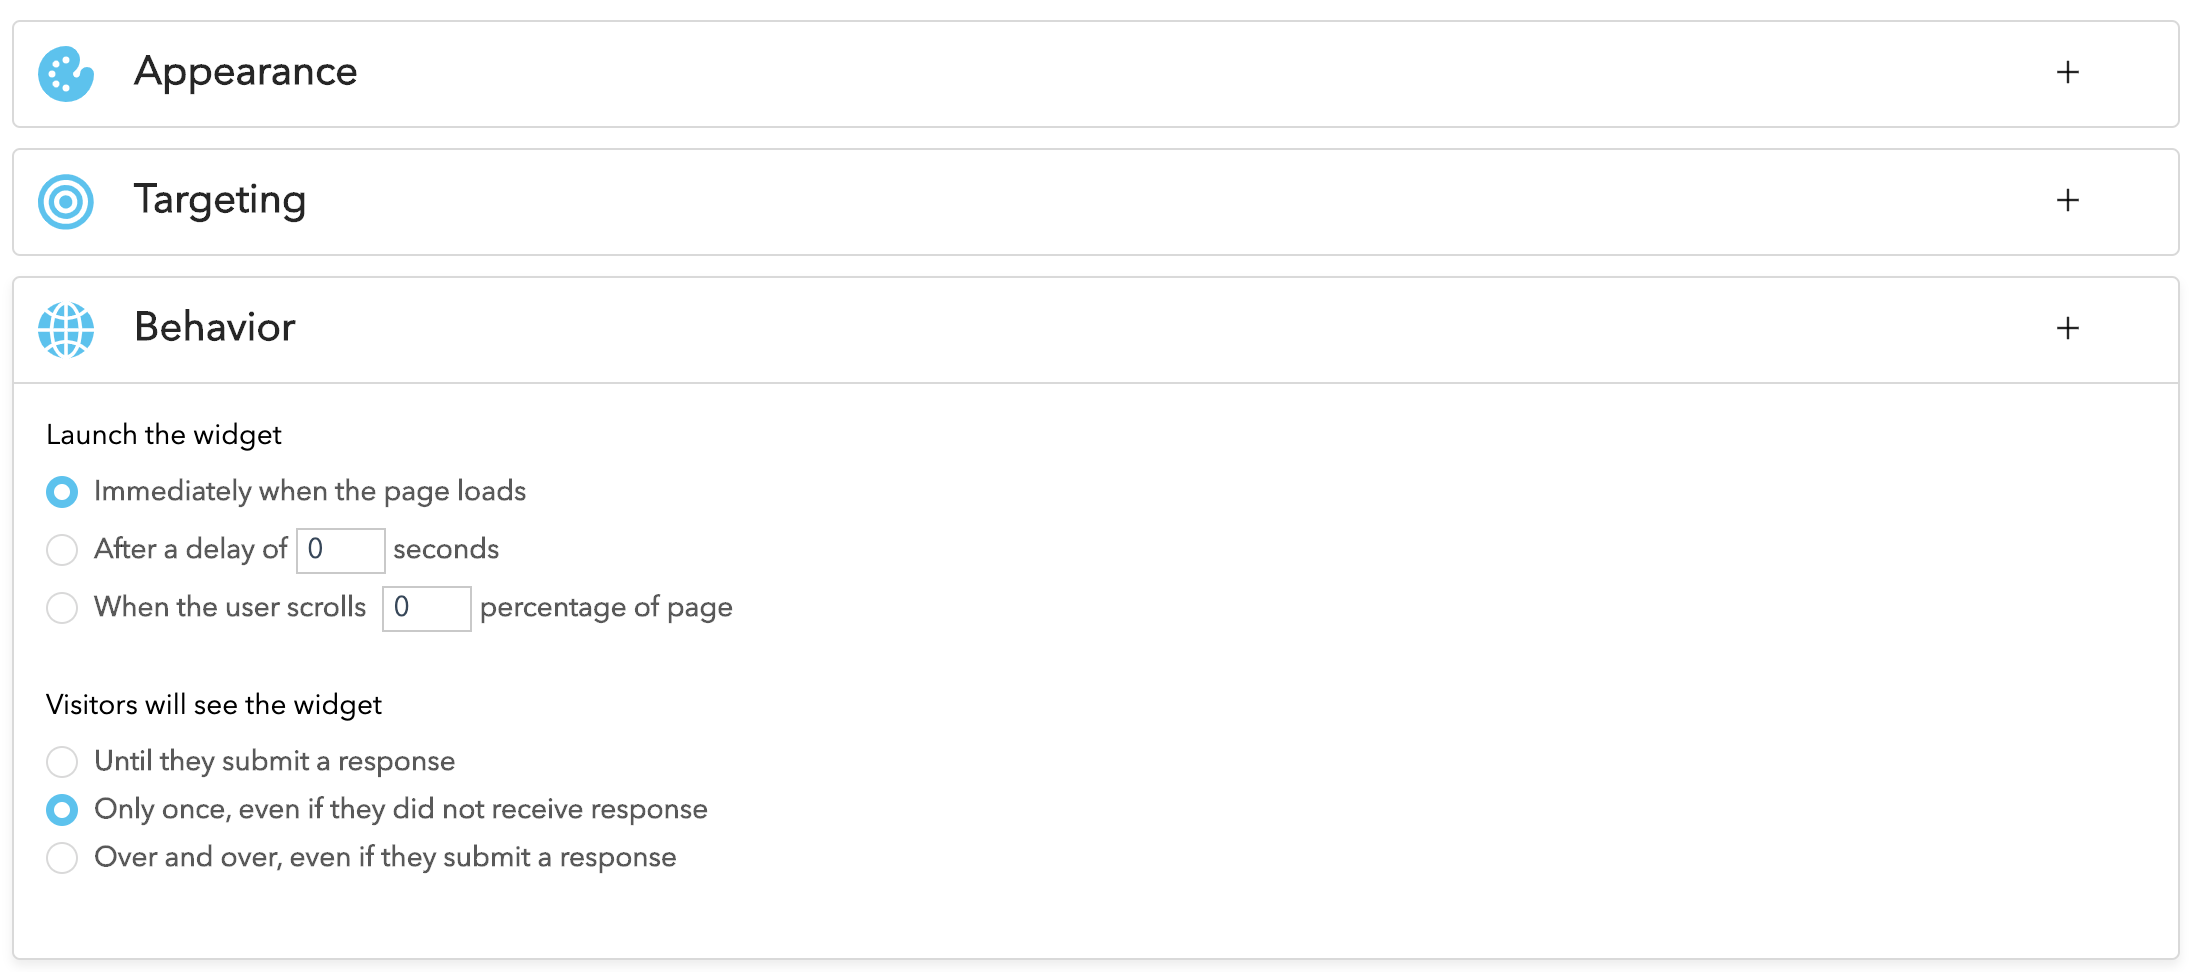Expand the Appearance section plus icon

click(2068, 72)
